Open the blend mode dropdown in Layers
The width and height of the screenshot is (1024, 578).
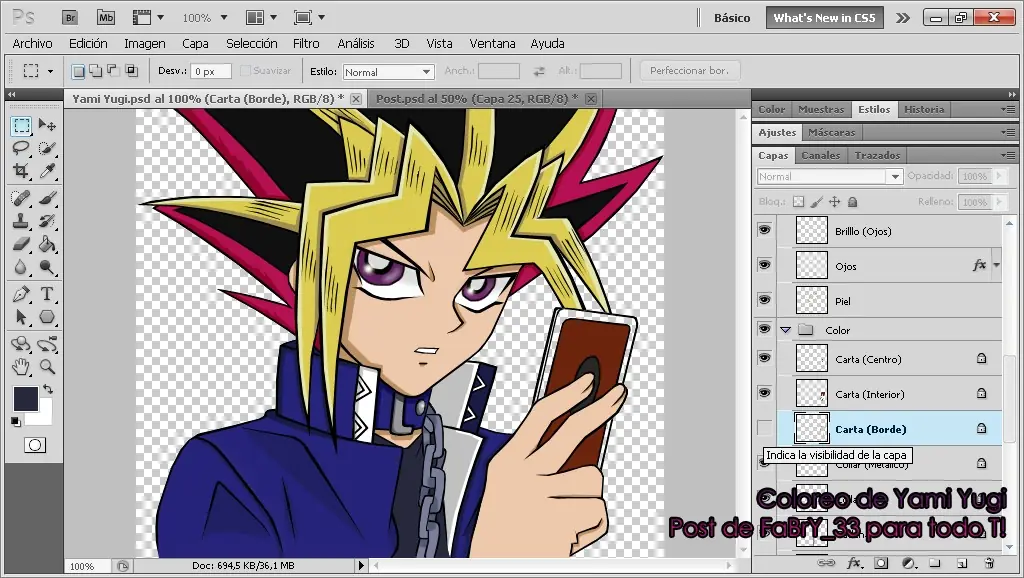(828, 176)
